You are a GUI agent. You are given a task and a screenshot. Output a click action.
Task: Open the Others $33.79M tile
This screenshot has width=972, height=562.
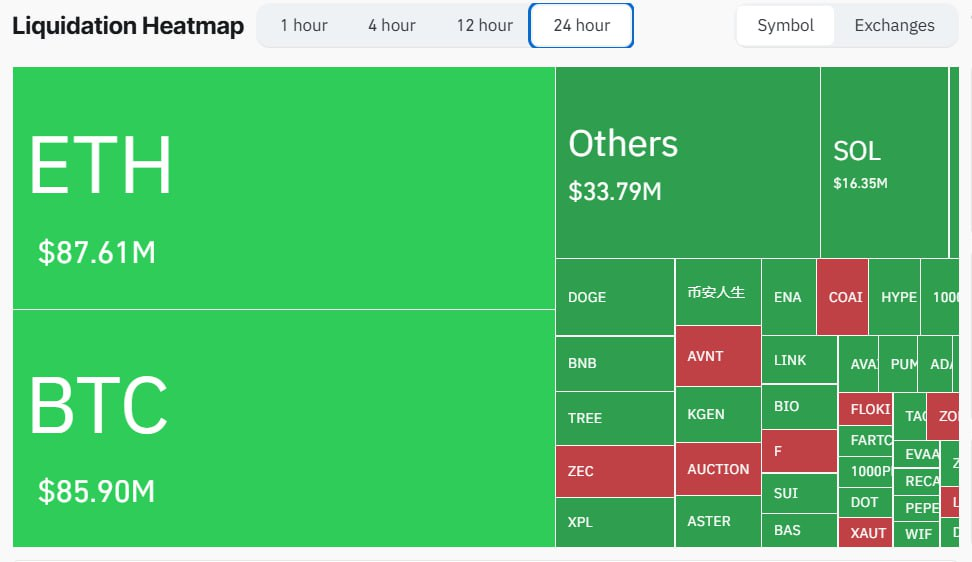pyautogui.click(x=687, y=163)
